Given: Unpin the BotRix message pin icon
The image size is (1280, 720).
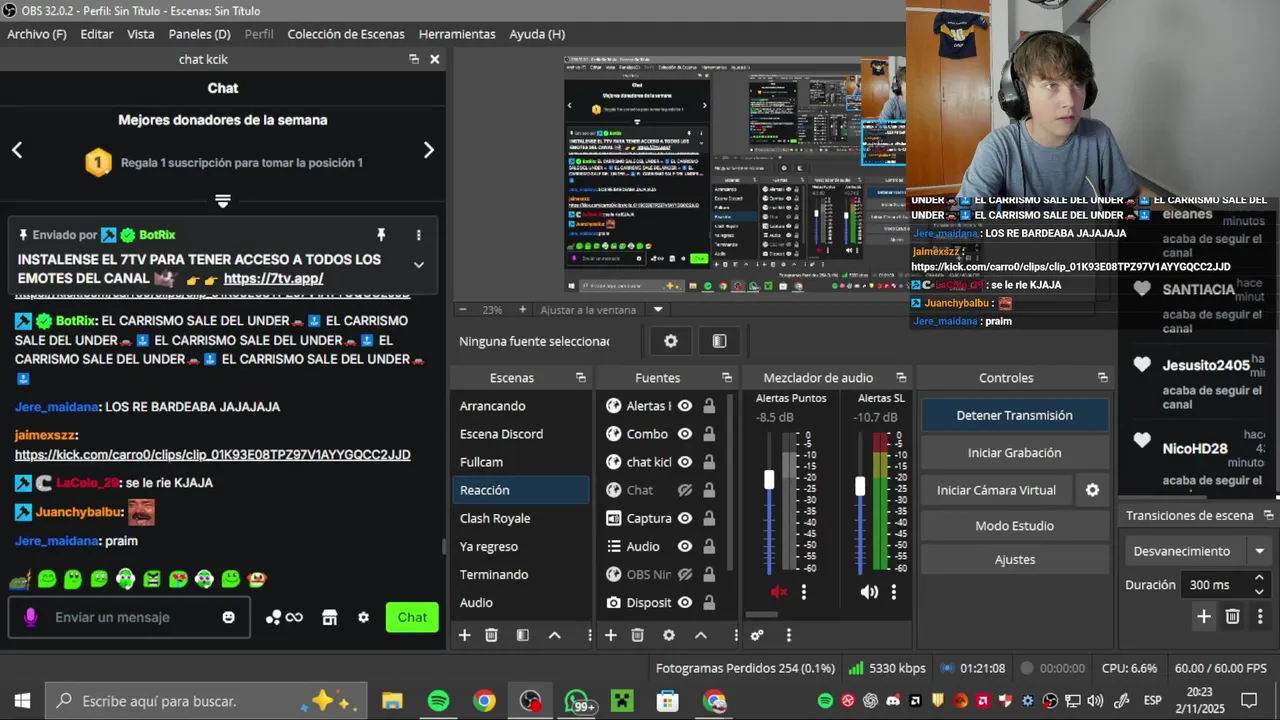Looking at the screenshot, I should click(x=381, y=235).
